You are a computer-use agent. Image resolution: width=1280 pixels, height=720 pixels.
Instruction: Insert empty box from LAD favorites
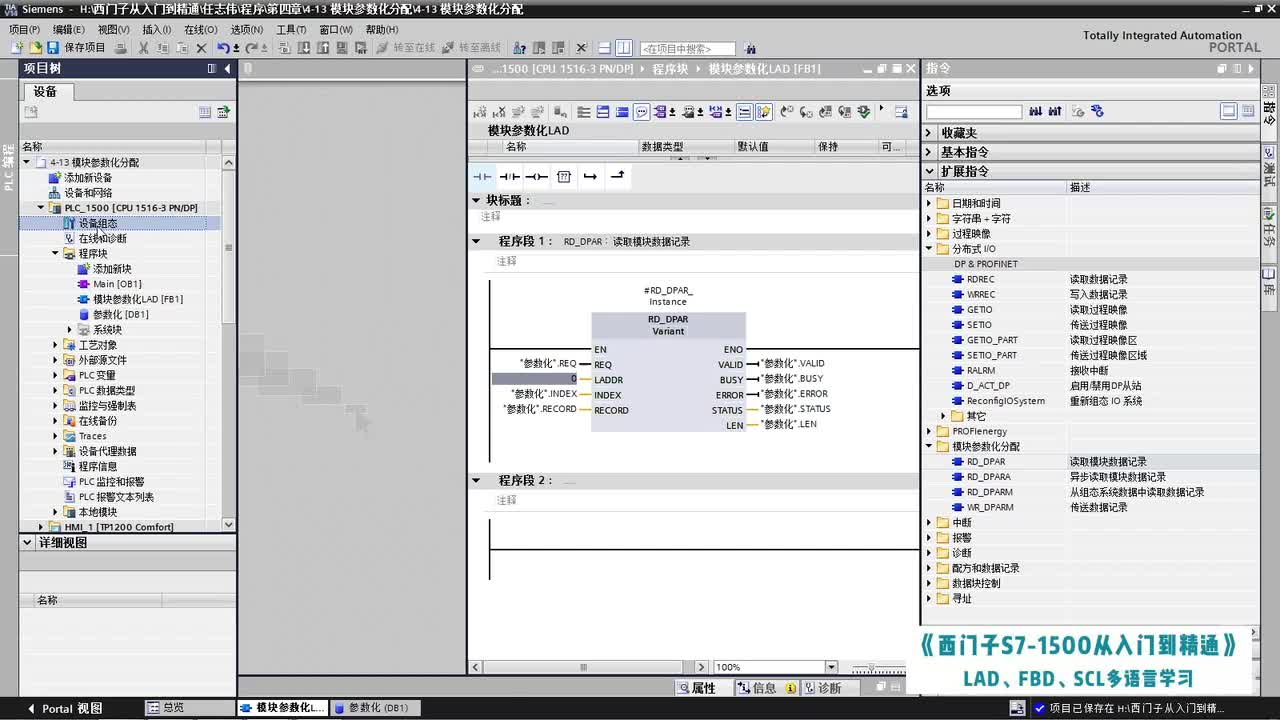563,177
